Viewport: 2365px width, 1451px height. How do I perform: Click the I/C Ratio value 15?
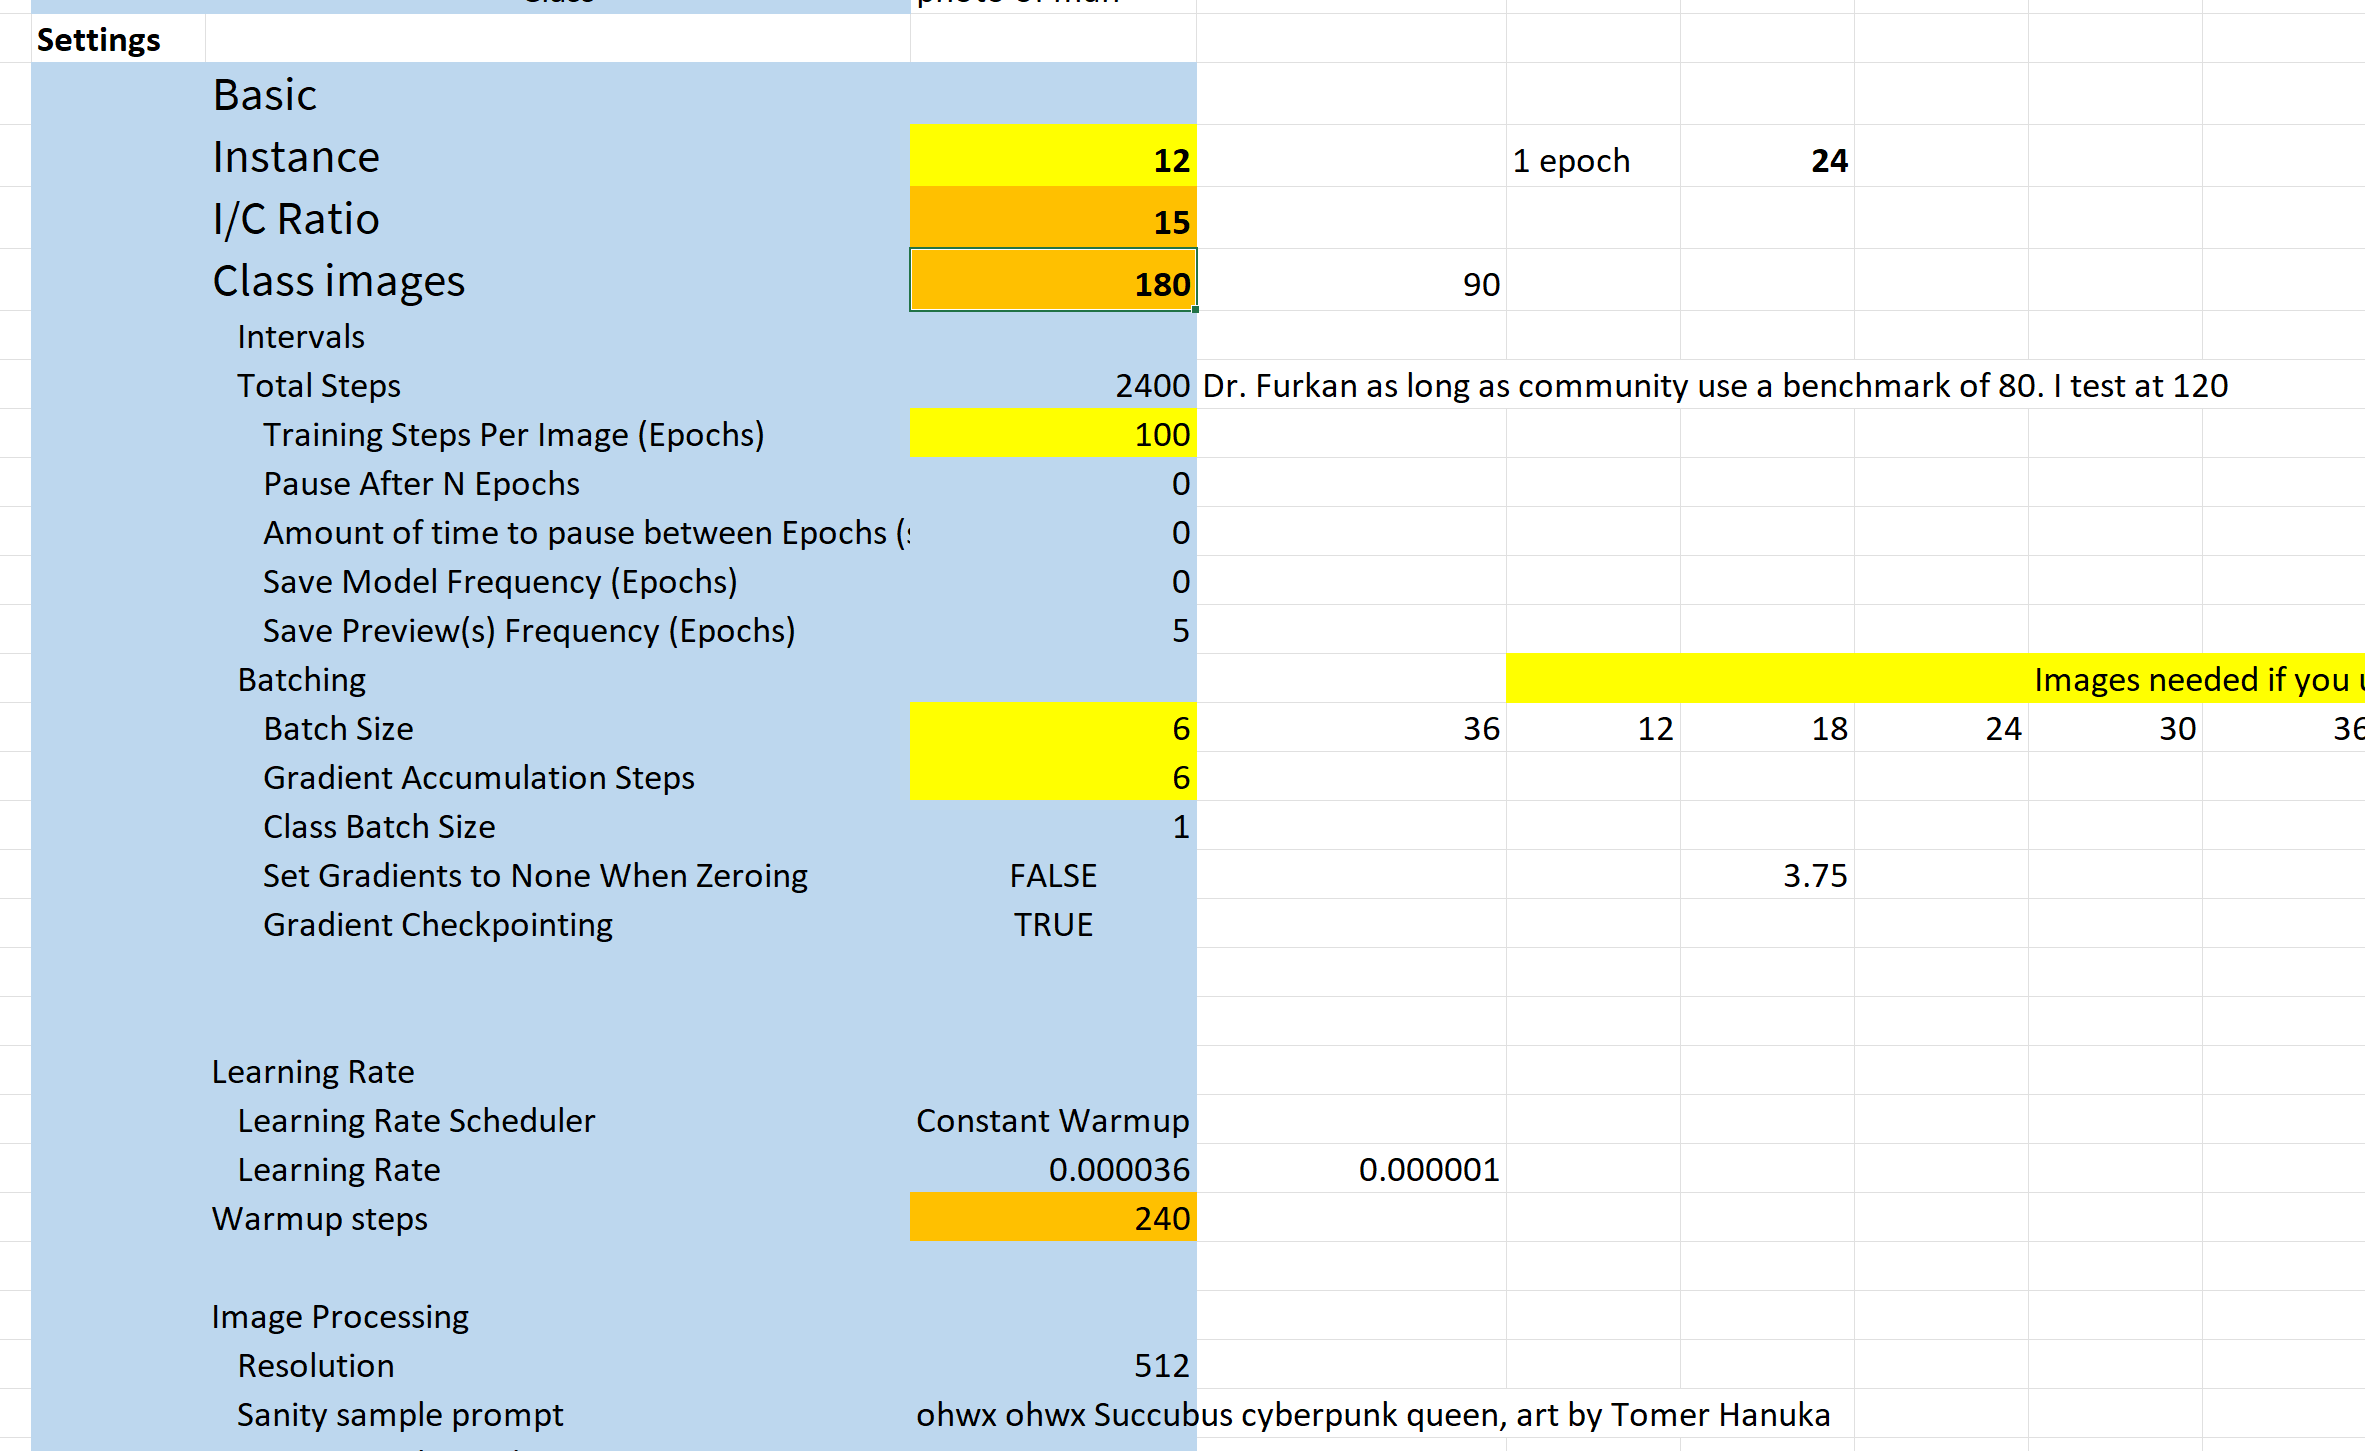pos(1052,219)
